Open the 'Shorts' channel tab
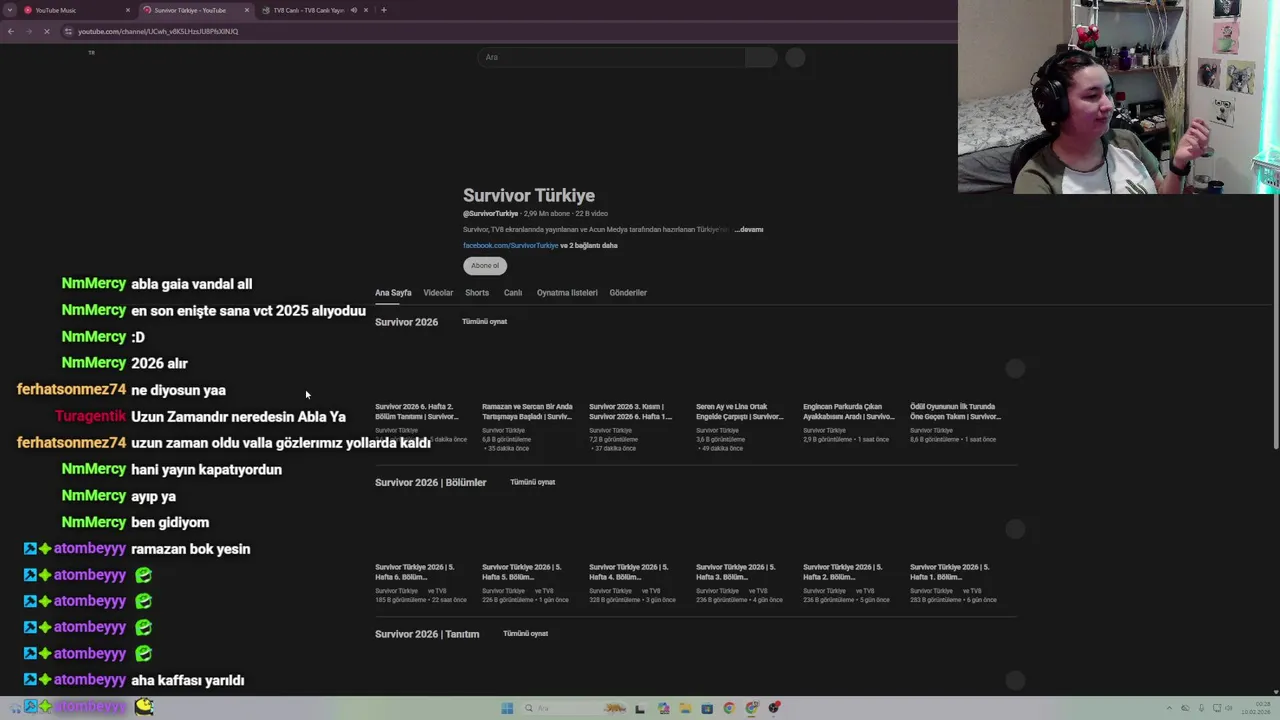Viewport: 1280px width, 720px height. [x=477, y=293]
